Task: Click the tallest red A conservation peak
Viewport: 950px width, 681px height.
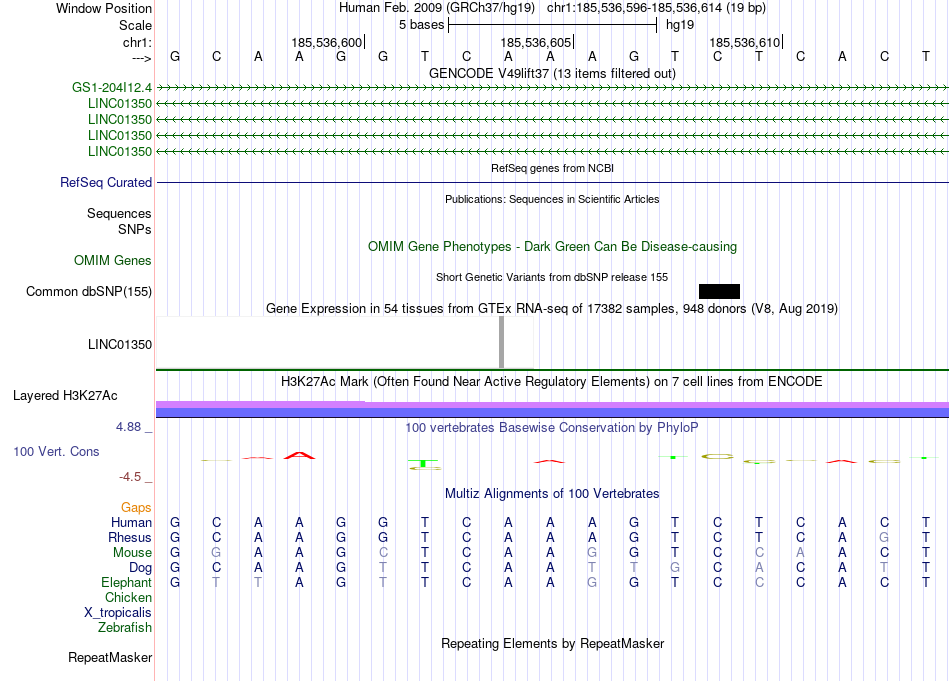Action: [299, 455]
